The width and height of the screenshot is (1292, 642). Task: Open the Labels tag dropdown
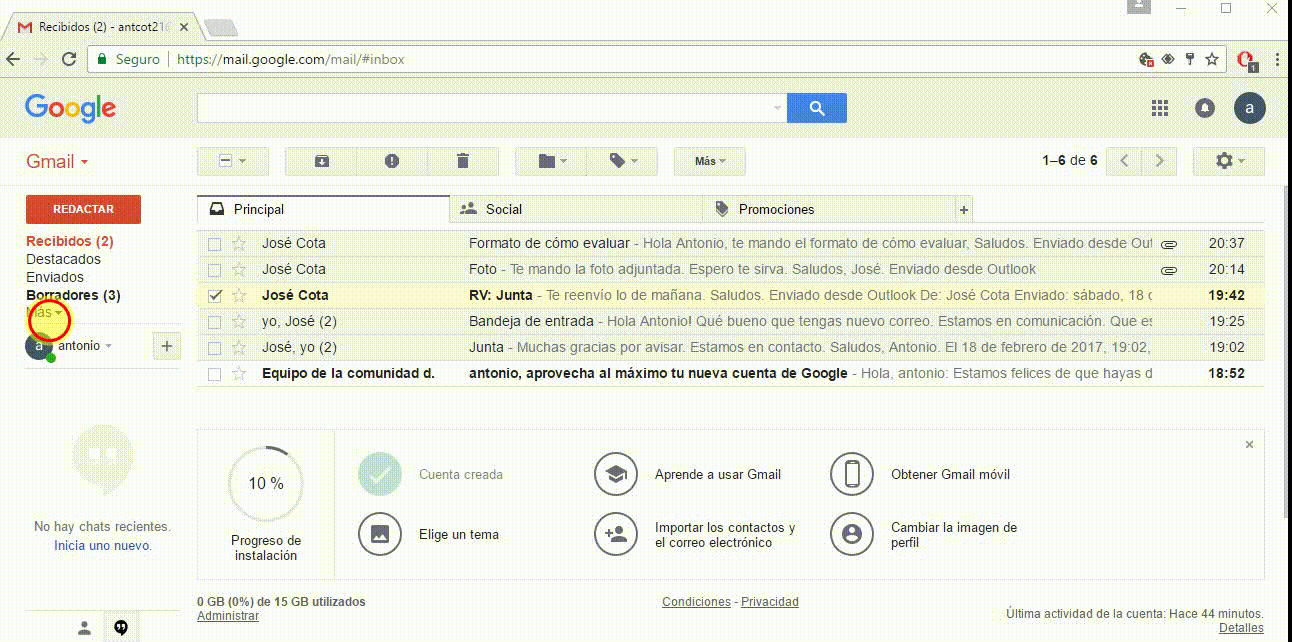click(621, 161)
